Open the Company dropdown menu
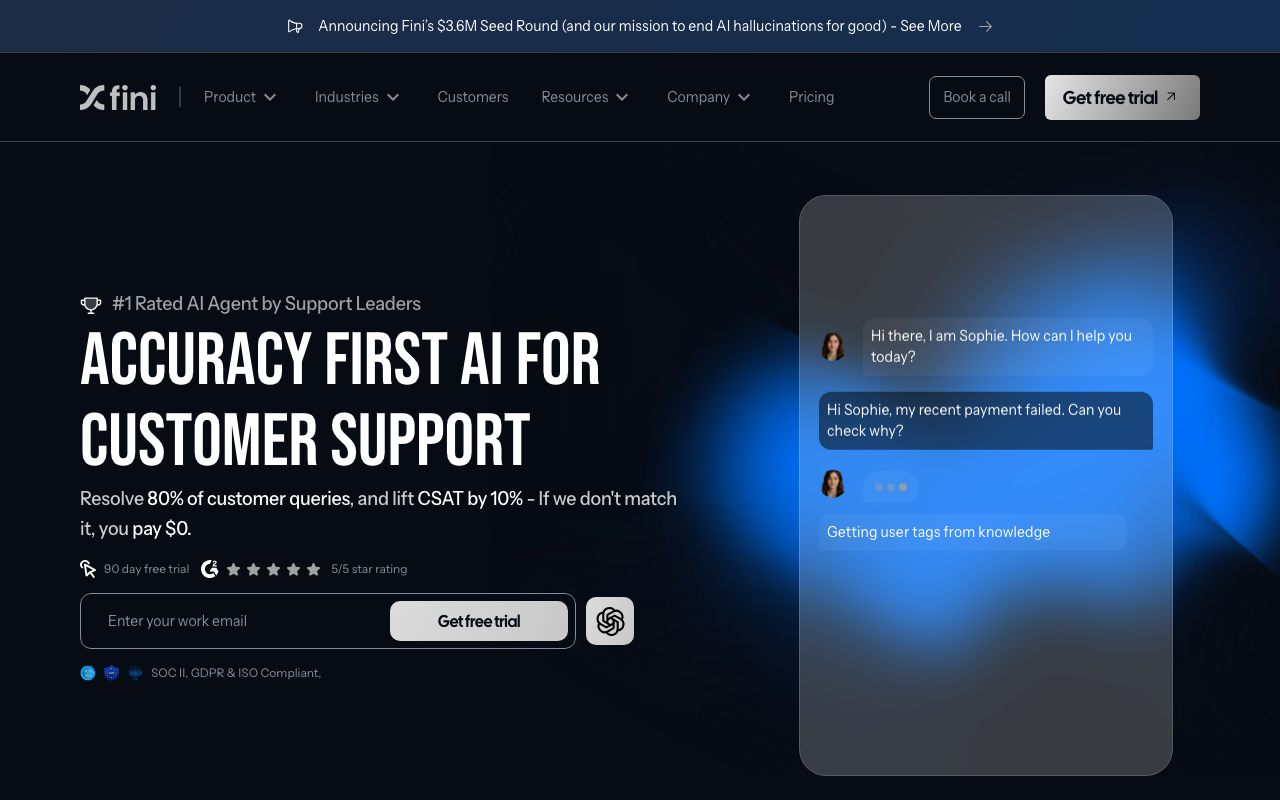The height and width of the screenshot is (800, 1280). point(709,97)
